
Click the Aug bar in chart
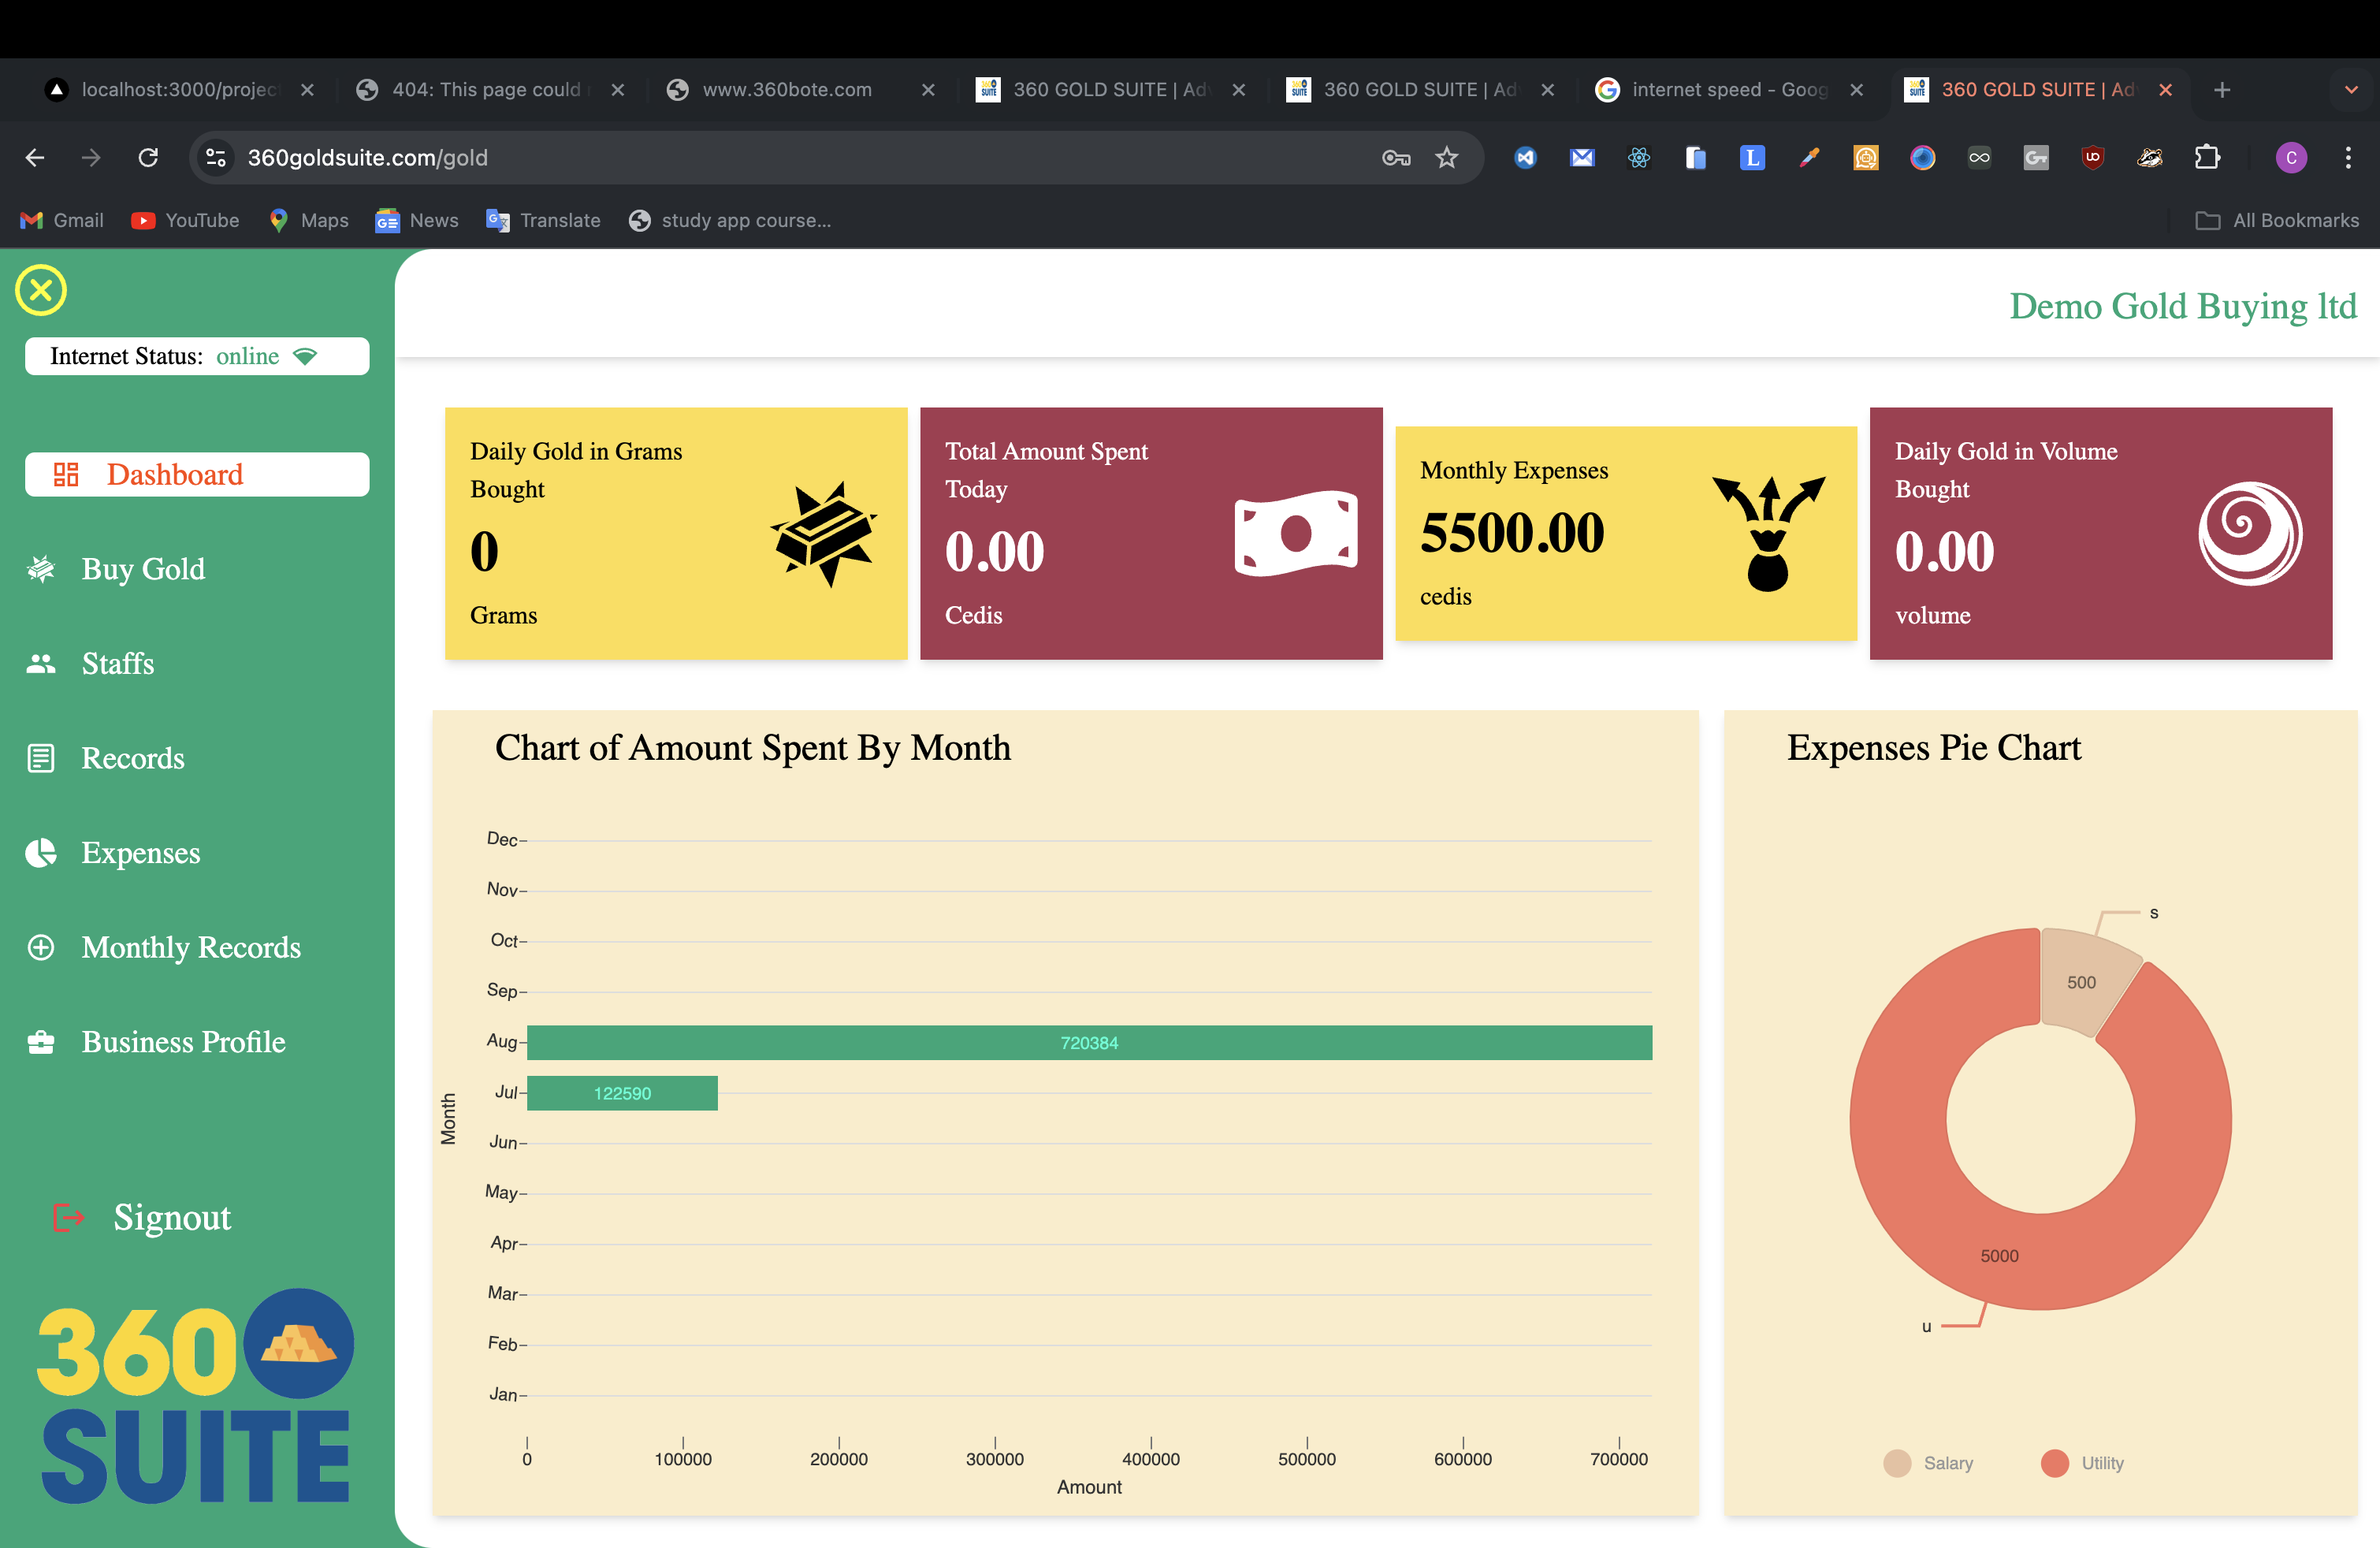click(1088, 1043)
